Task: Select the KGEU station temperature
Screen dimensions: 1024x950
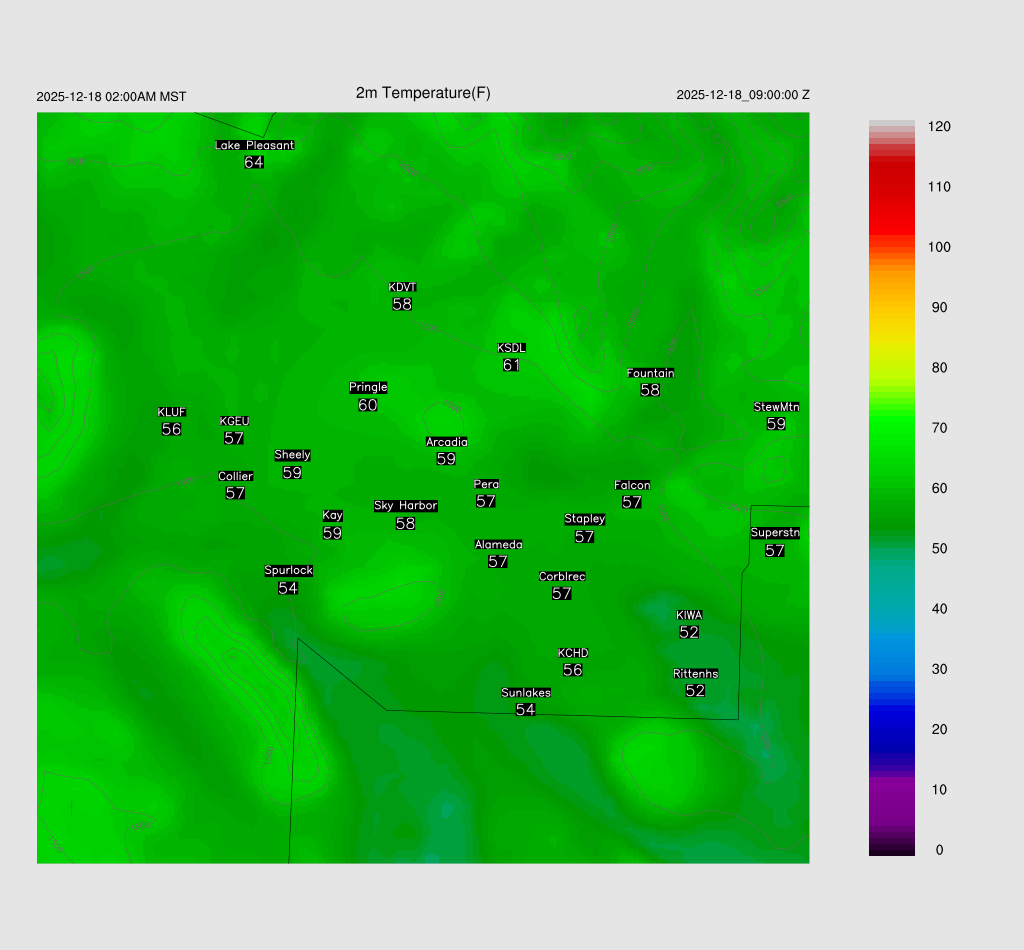Action: point(234,438)
